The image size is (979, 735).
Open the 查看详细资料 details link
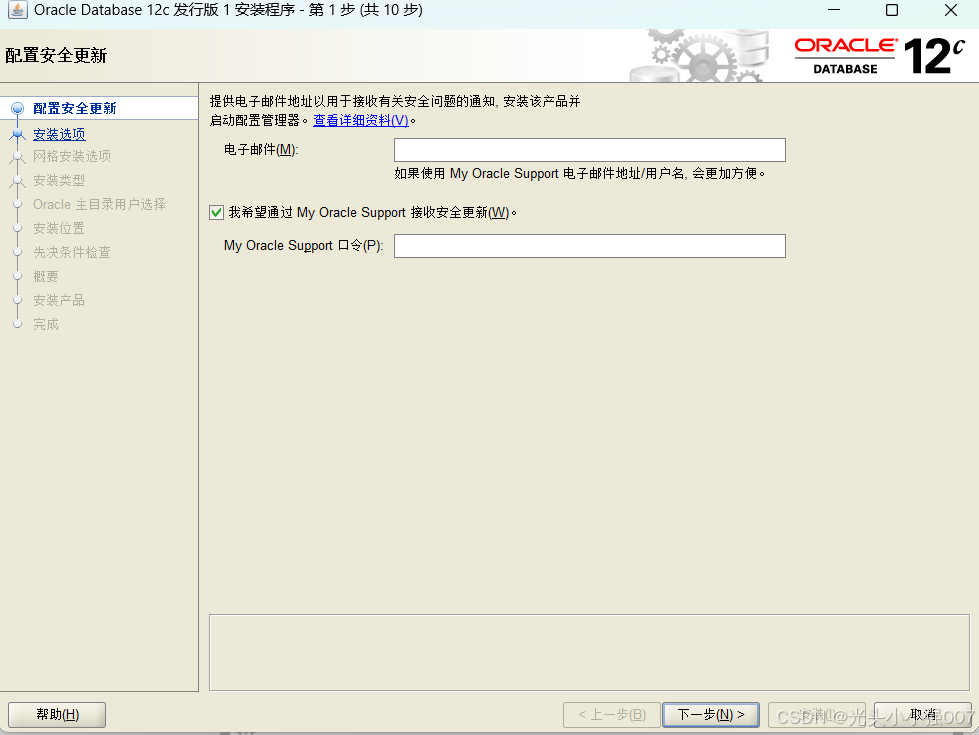361,120
